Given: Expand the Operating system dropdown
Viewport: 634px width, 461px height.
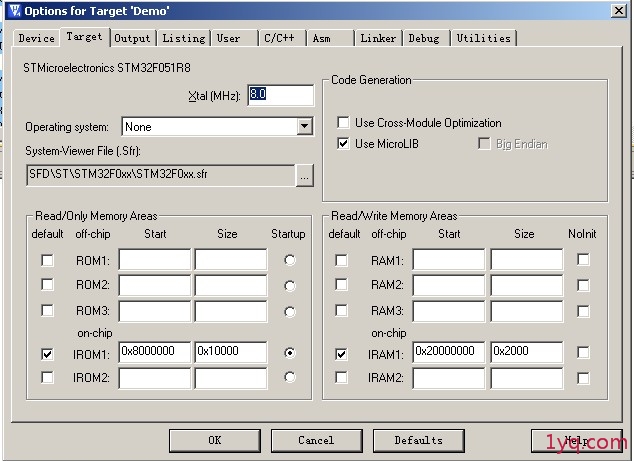Looking at the screenshot, I should click(304, 127).
